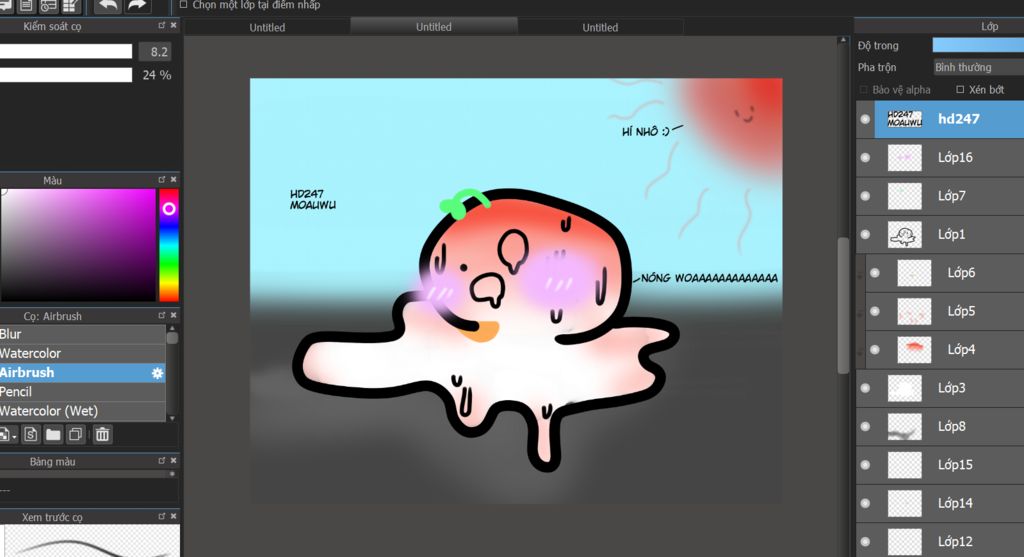
Task: Toggle visibility of Lớp12
Action: [x=865, y=541]
